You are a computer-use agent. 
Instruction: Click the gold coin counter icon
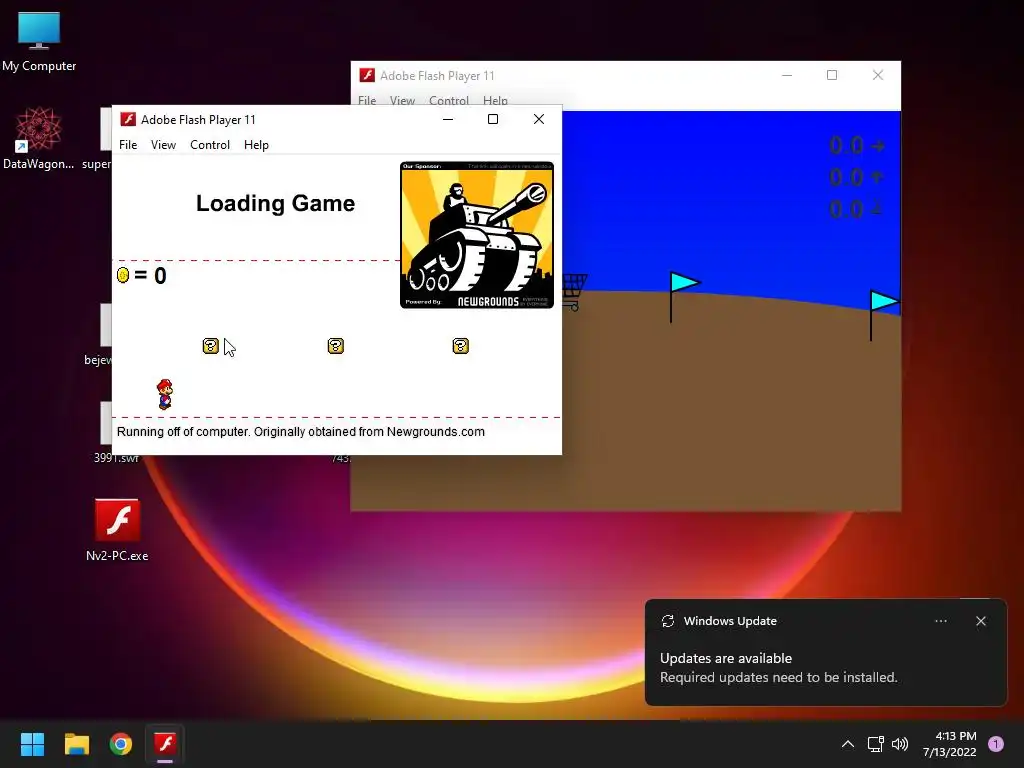tap(123, 275)
